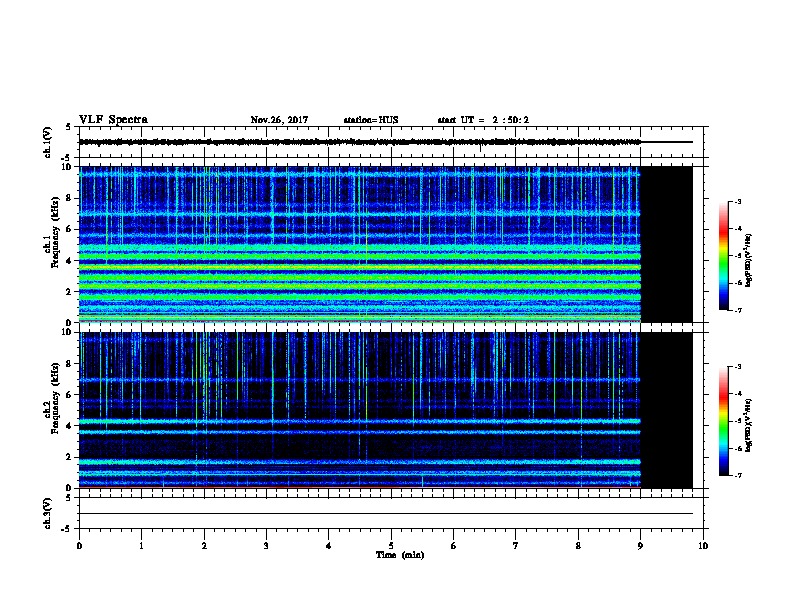
Task: Click the ch.2 spectrogram band near 7 kHz
Action: coord(360,380)
